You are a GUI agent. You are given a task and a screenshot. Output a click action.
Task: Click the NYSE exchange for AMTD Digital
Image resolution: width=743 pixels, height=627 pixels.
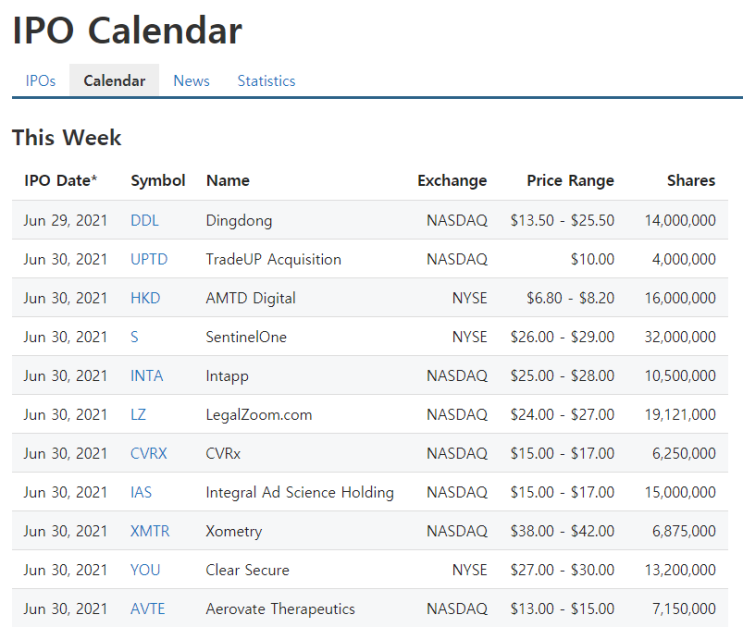pos(470,298)
